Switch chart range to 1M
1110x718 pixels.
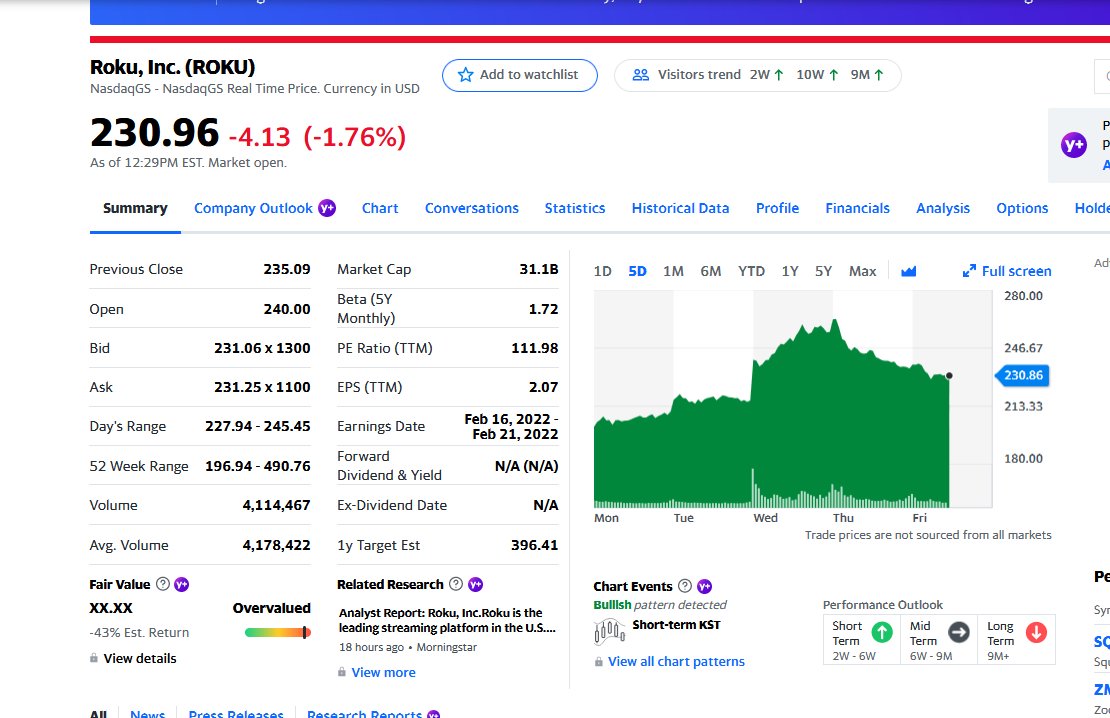[673, 271]
